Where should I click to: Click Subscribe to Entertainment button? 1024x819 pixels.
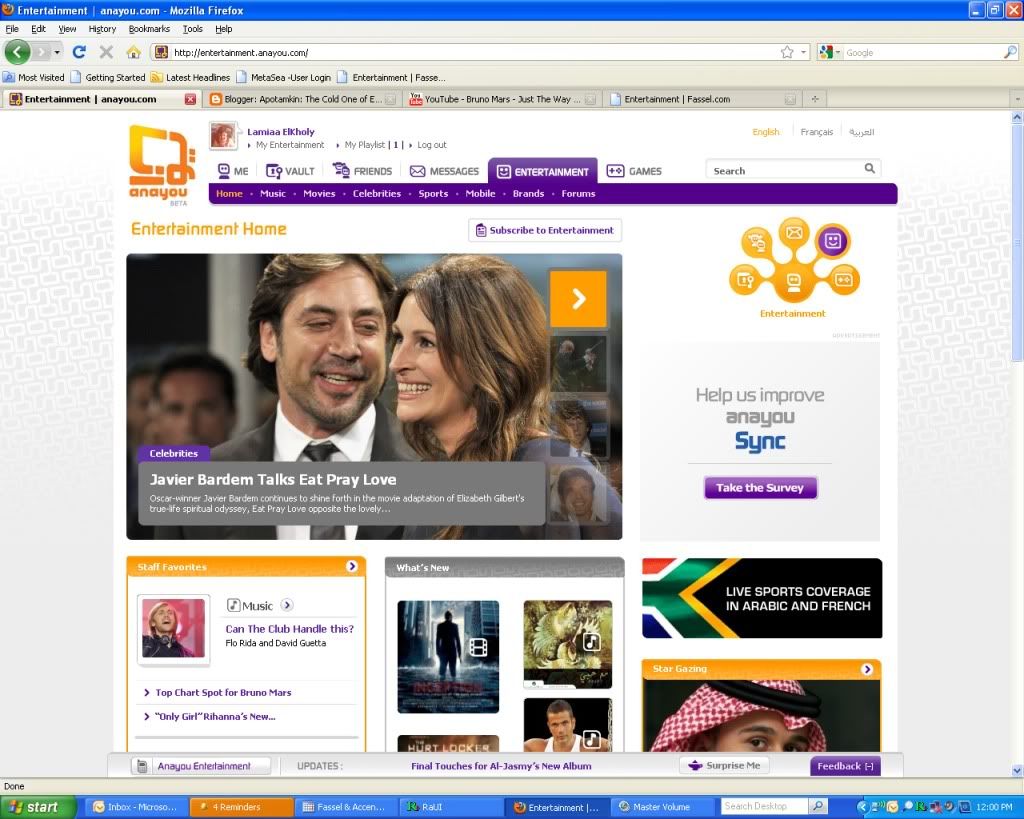click(x=545, y=230)
